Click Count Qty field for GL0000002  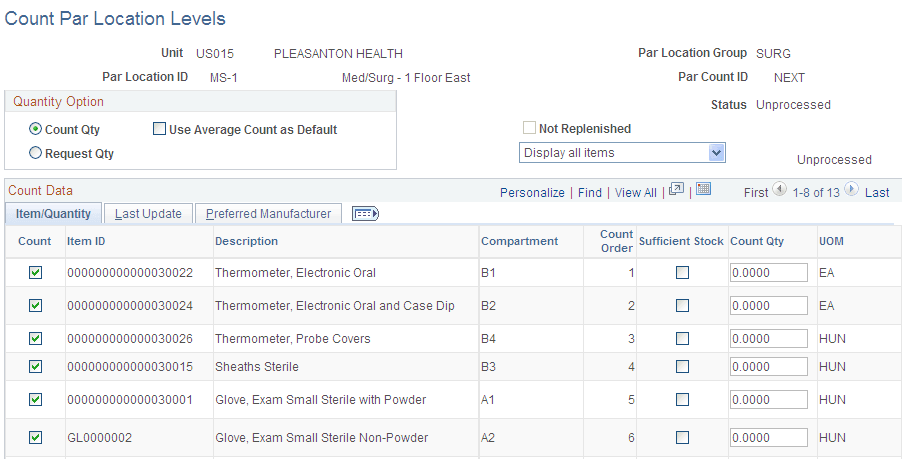pyautogui.click(x=769, y=438)
